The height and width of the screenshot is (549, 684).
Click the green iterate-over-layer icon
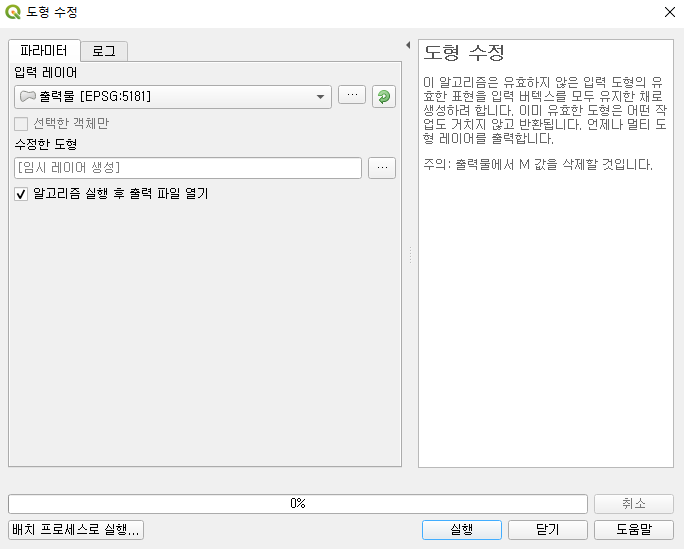pos(384,96)
